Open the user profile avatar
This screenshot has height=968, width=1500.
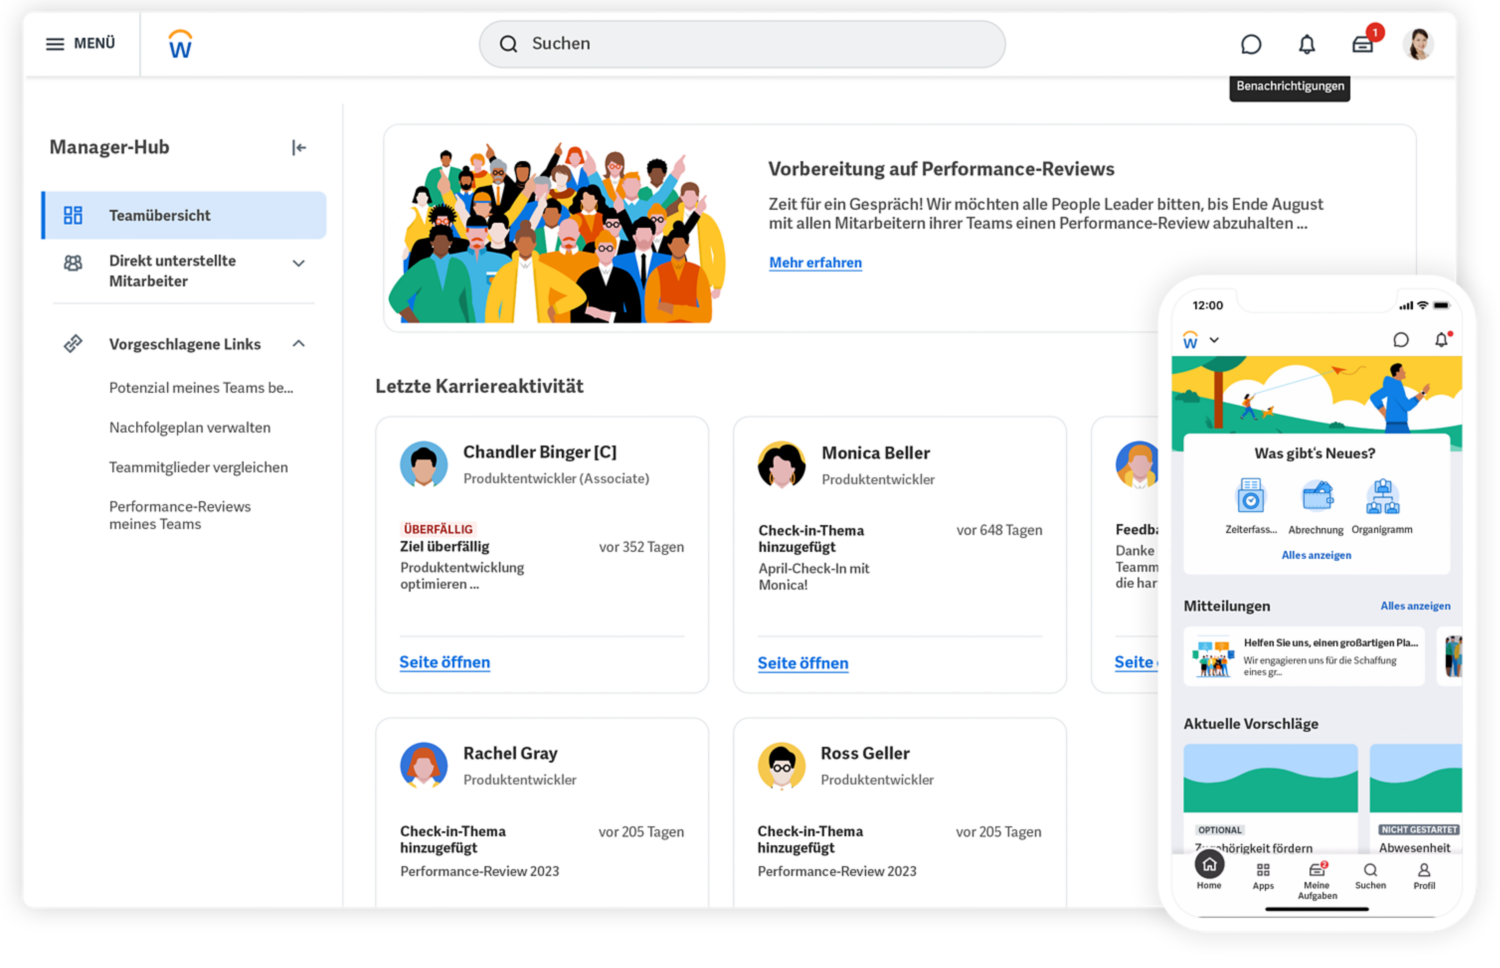(x=1418, y=44)
